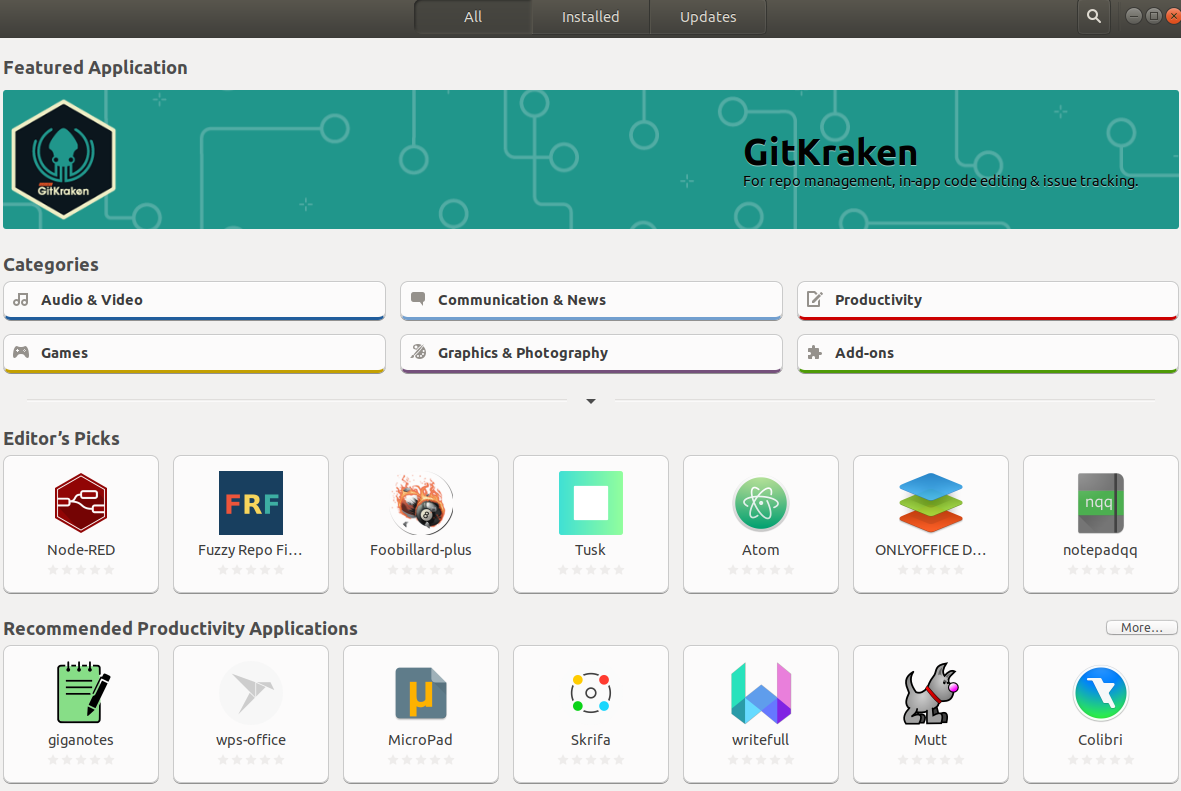This screenshot has height=791, width=1181.
Task: Click the Atom editor icon
Action: 761,502
